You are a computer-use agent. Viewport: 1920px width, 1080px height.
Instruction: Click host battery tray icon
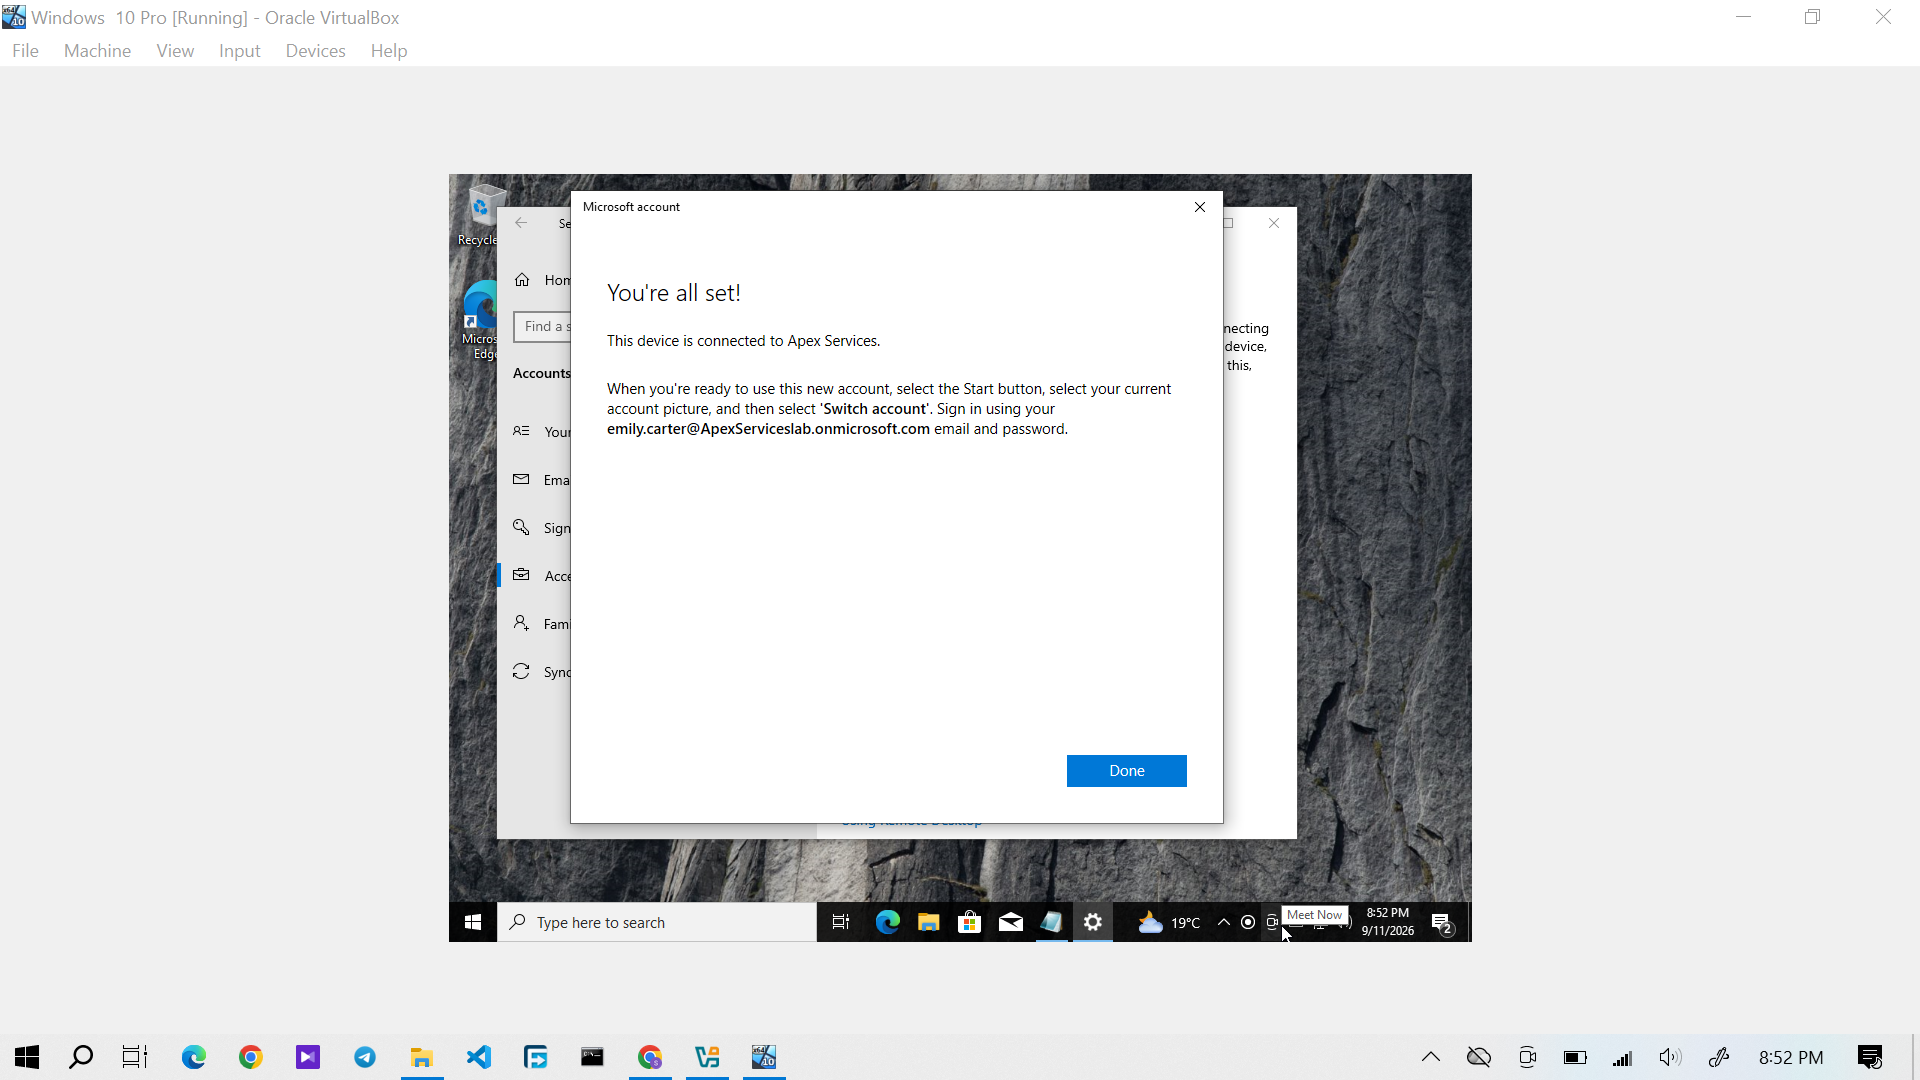(1575, 1057)
